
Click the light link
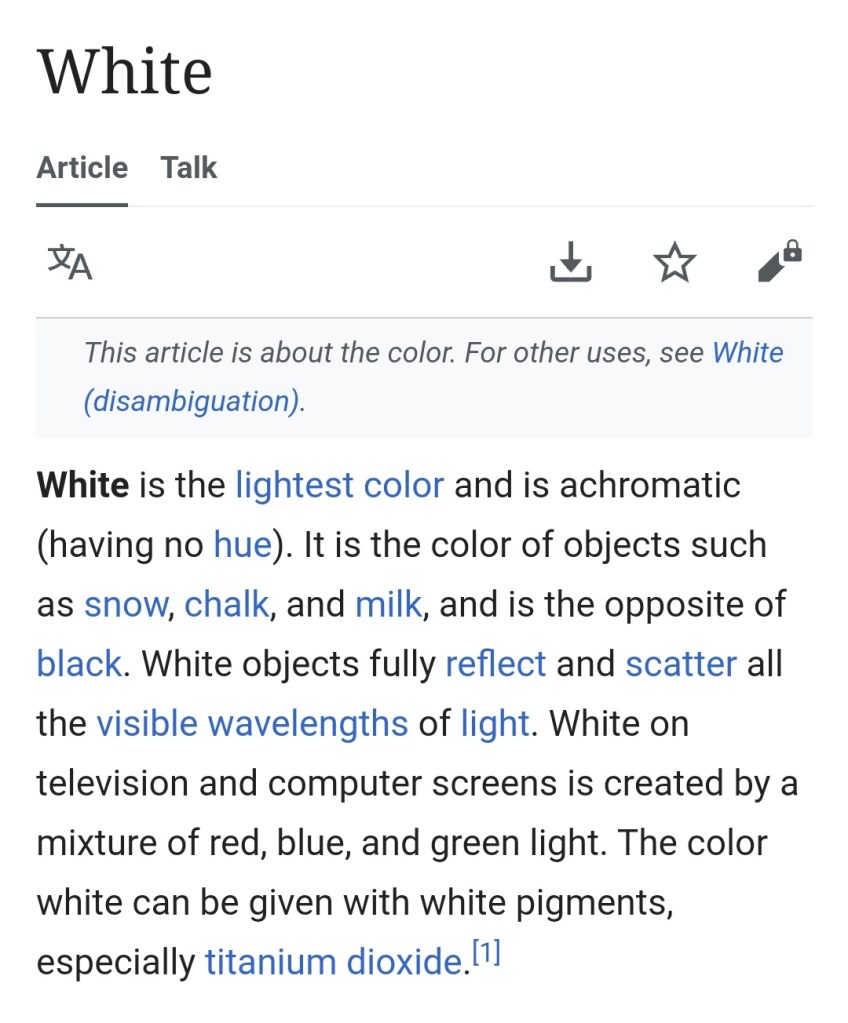click(494, 723)
